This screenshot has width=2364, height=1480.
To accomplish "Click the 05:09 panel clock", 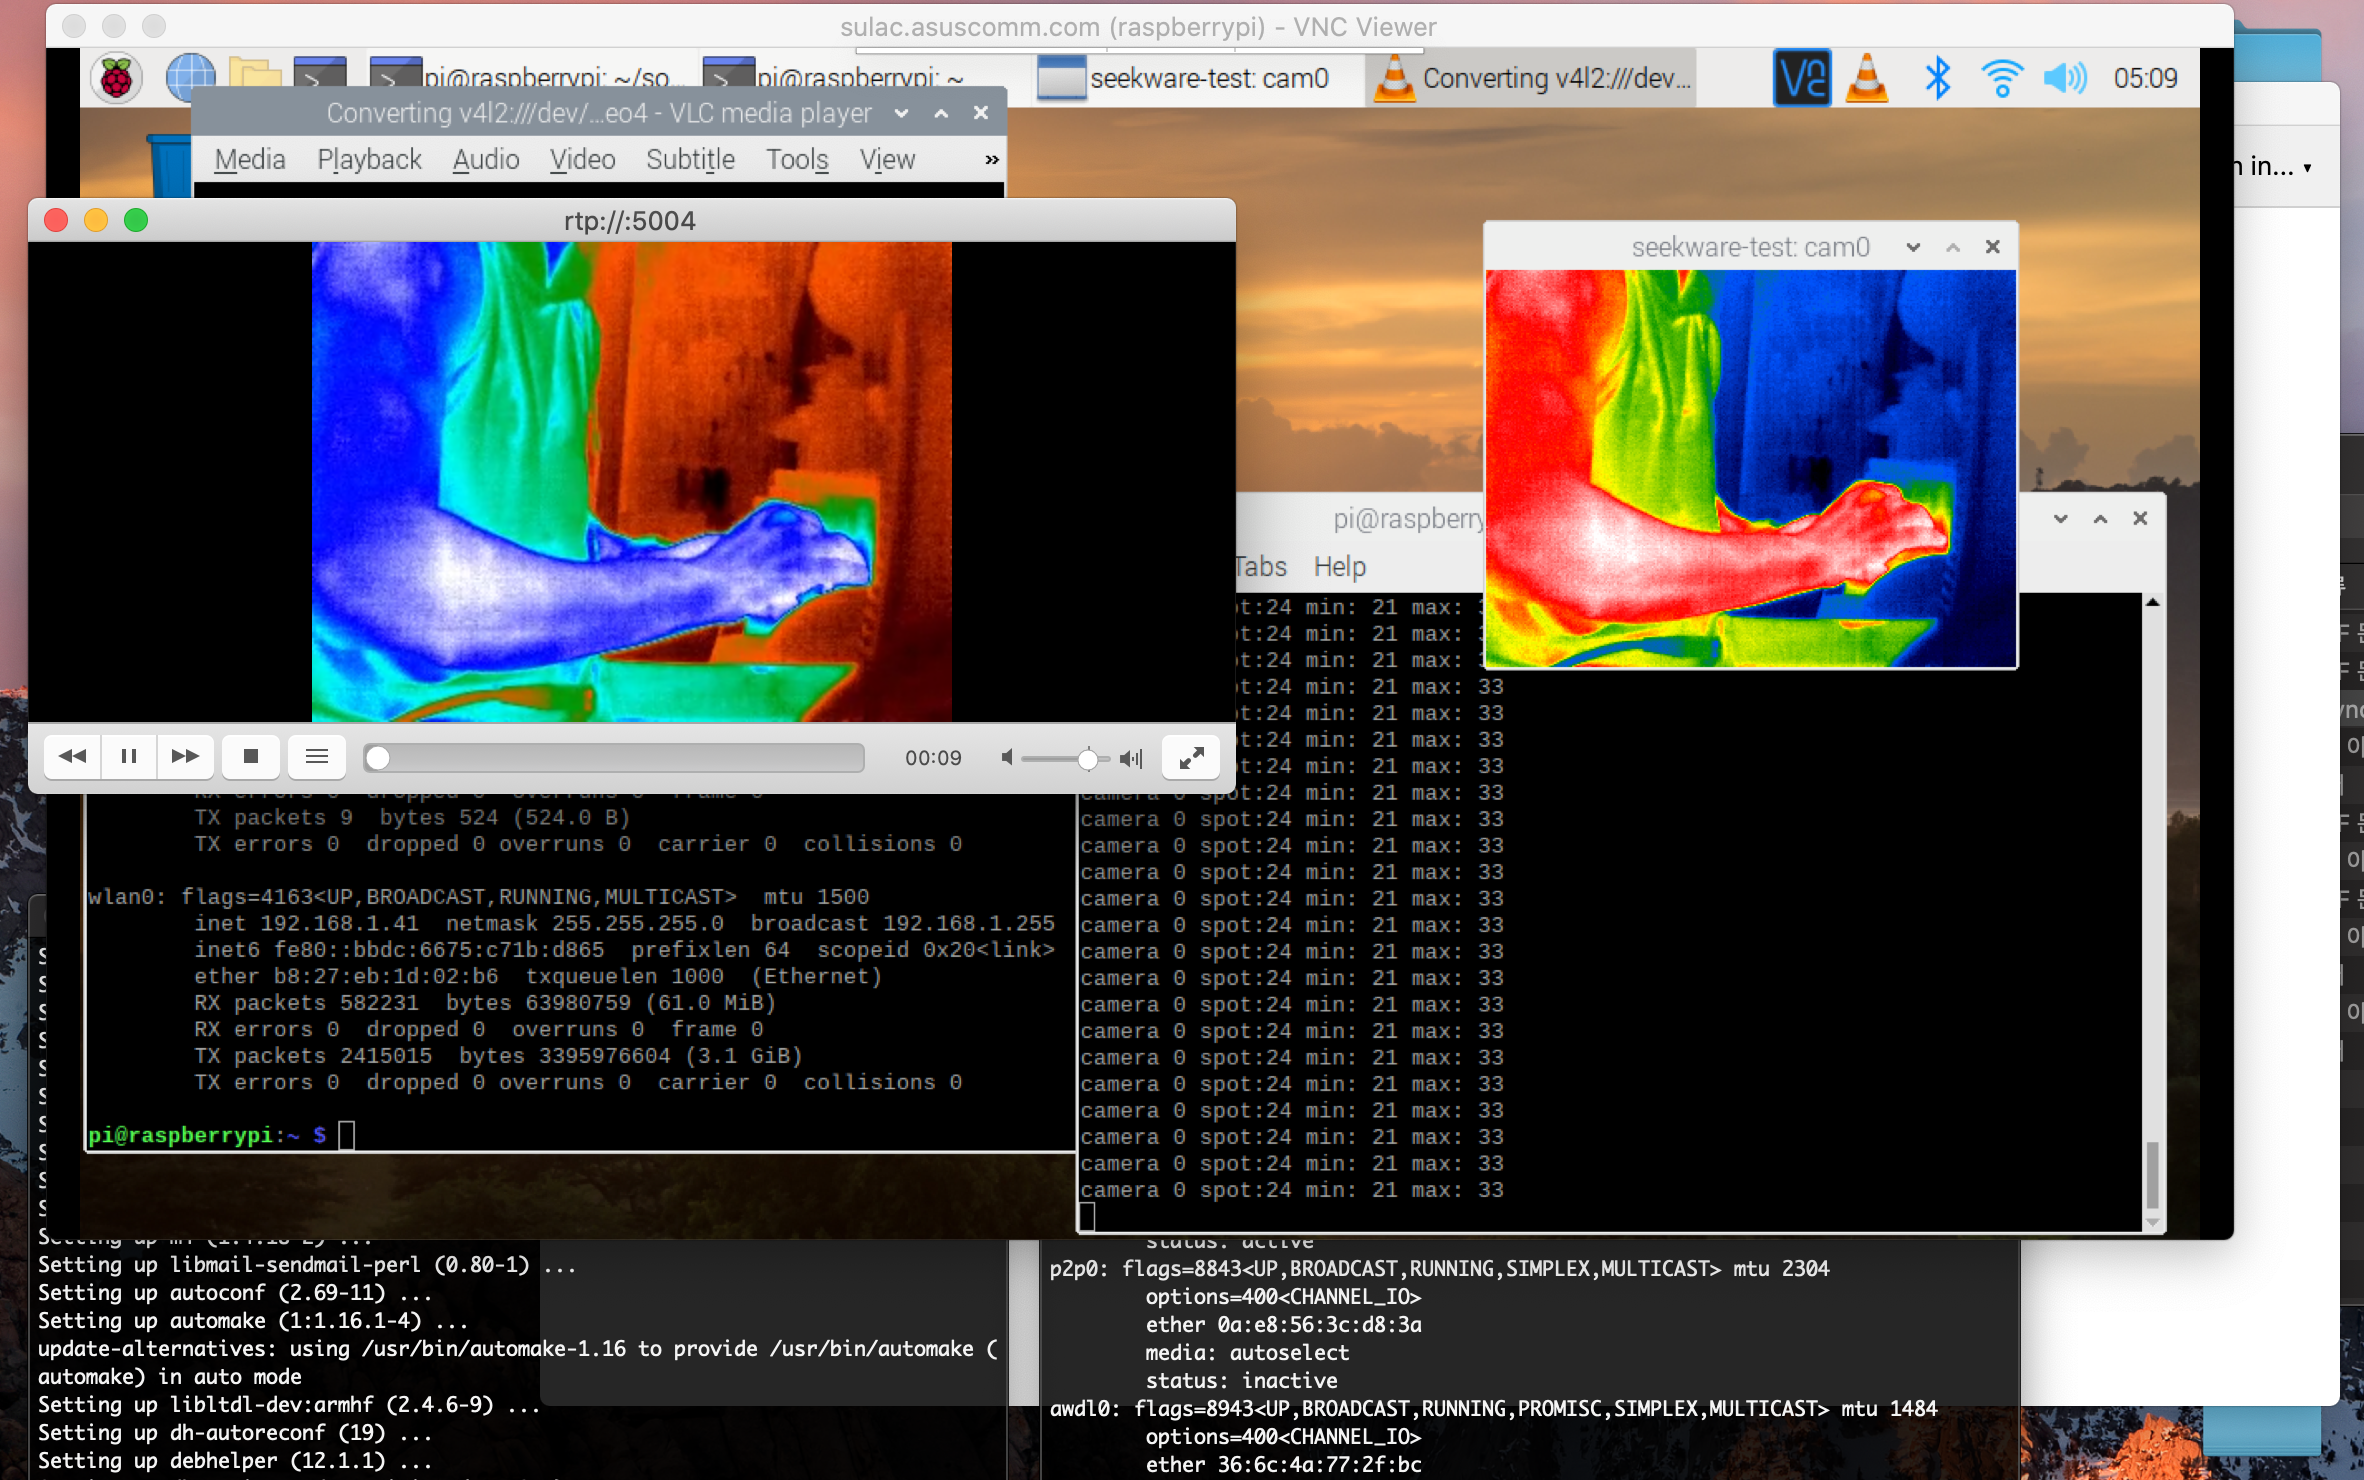I will coord(2145,78).
